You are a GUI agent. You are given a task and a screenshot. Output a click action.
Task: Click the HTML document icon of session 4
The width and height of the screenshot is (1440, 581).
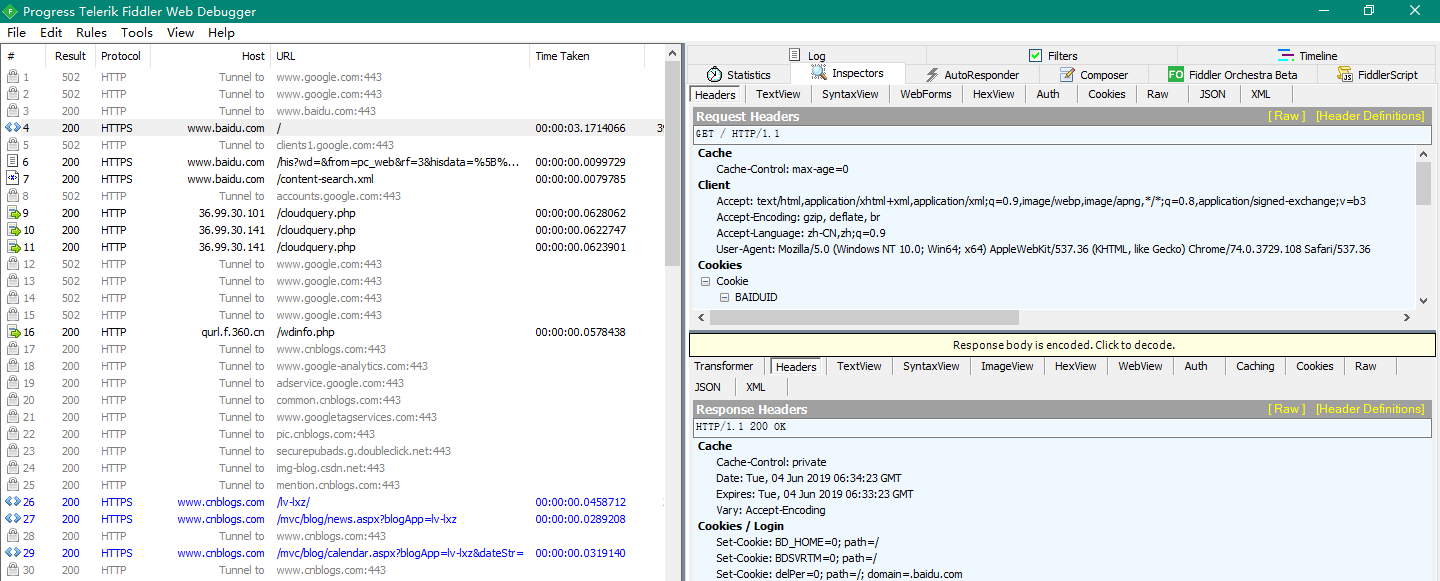tap(12, 128)
